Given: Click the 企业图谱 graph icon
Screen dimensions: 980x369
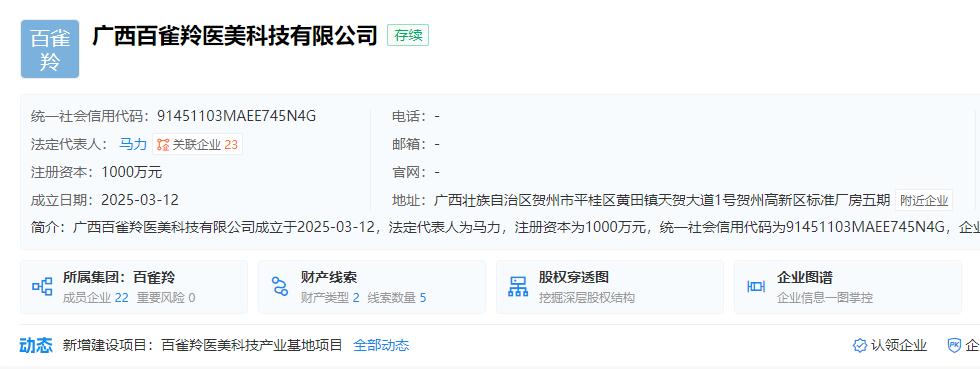Looking at the screenshot, I should click(756, 287).
